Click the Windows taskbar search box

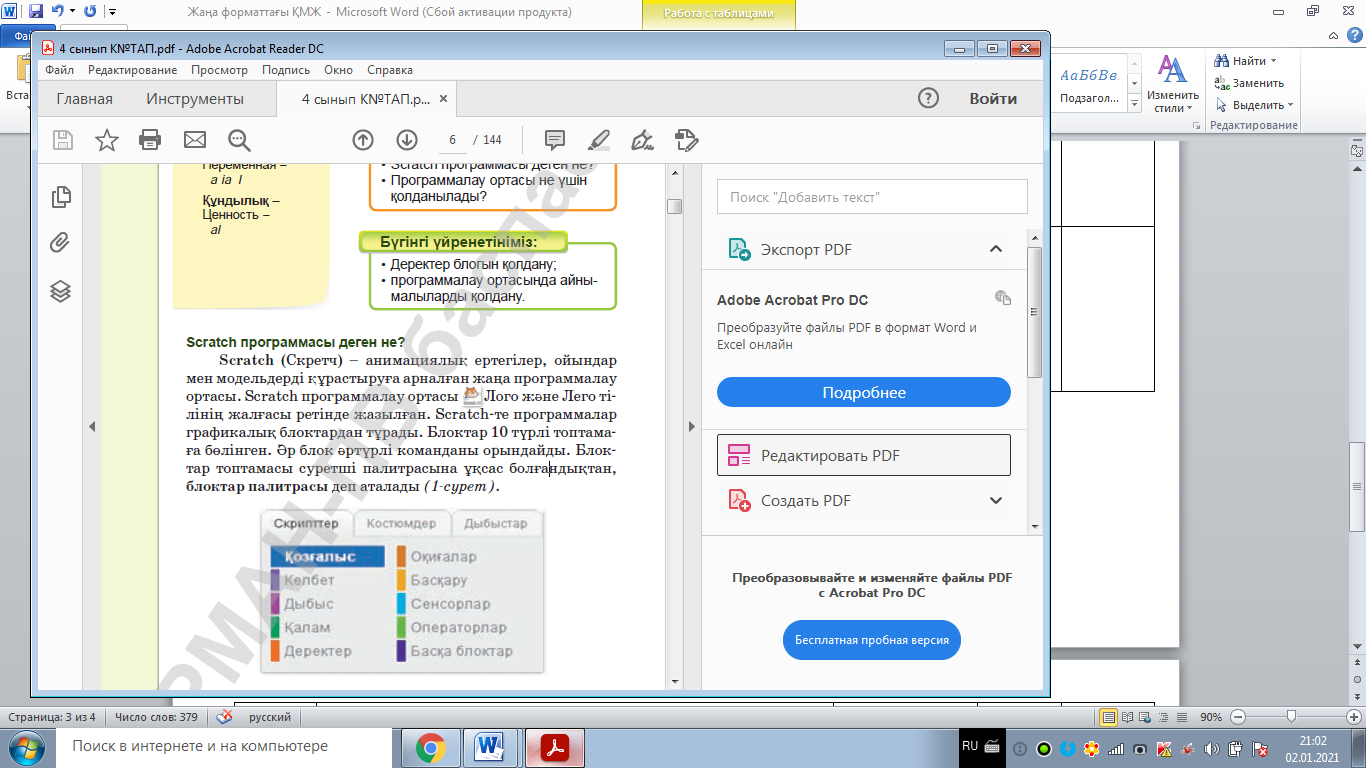(220, 747)
